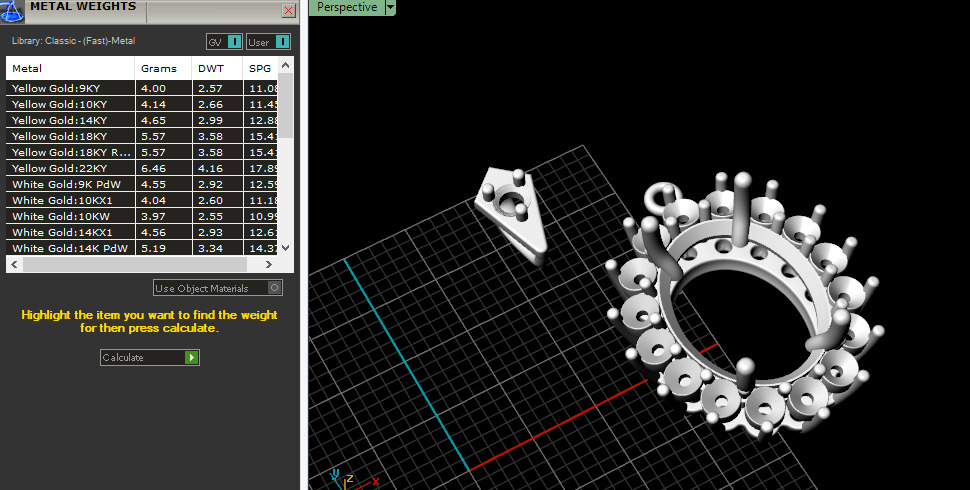Image resolution: width=970 pixels, height=490 pixels.
Task: Click the 5.19 grams value
Action: pyautogui.click(x=153, y=248)
